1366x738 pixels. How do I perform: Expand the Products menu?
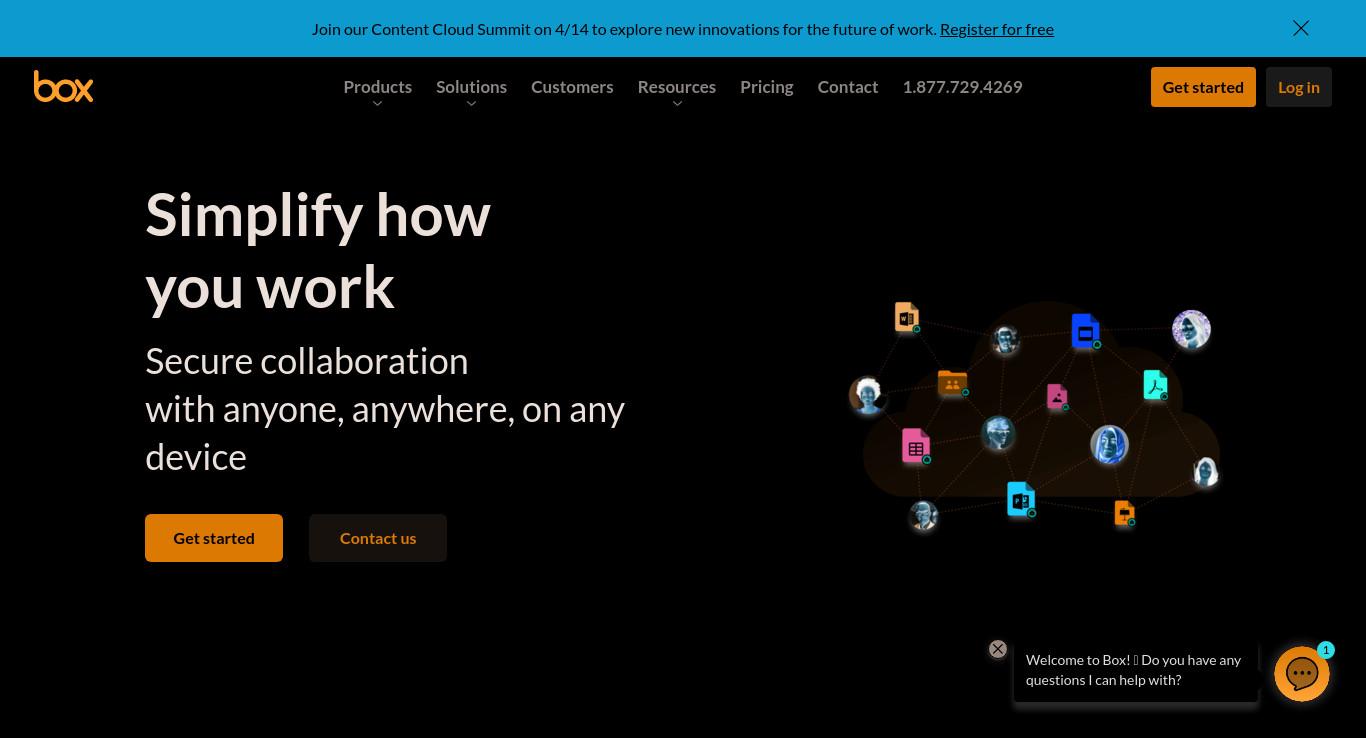pos(377,88)
